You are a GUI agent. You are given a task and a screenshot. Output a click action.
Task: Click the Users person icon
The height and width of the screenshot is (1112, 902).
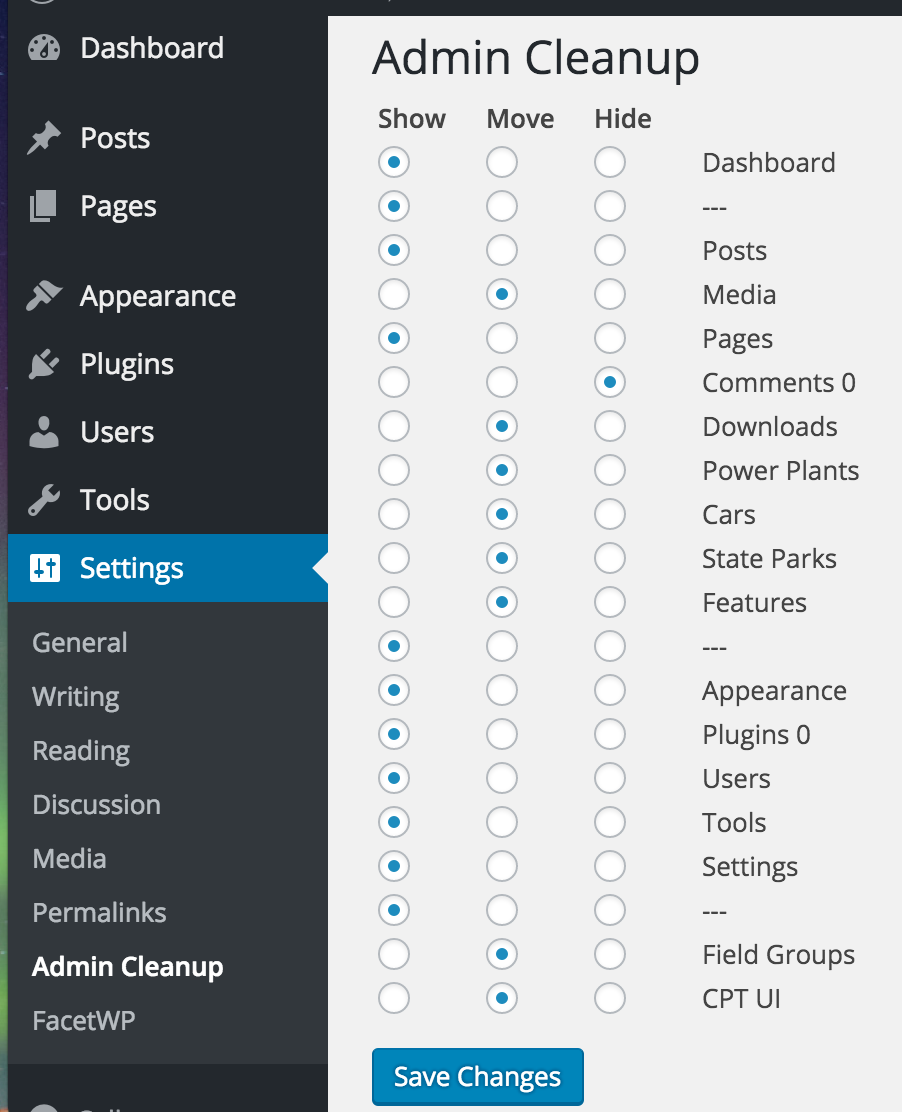(x=45, y=433)
